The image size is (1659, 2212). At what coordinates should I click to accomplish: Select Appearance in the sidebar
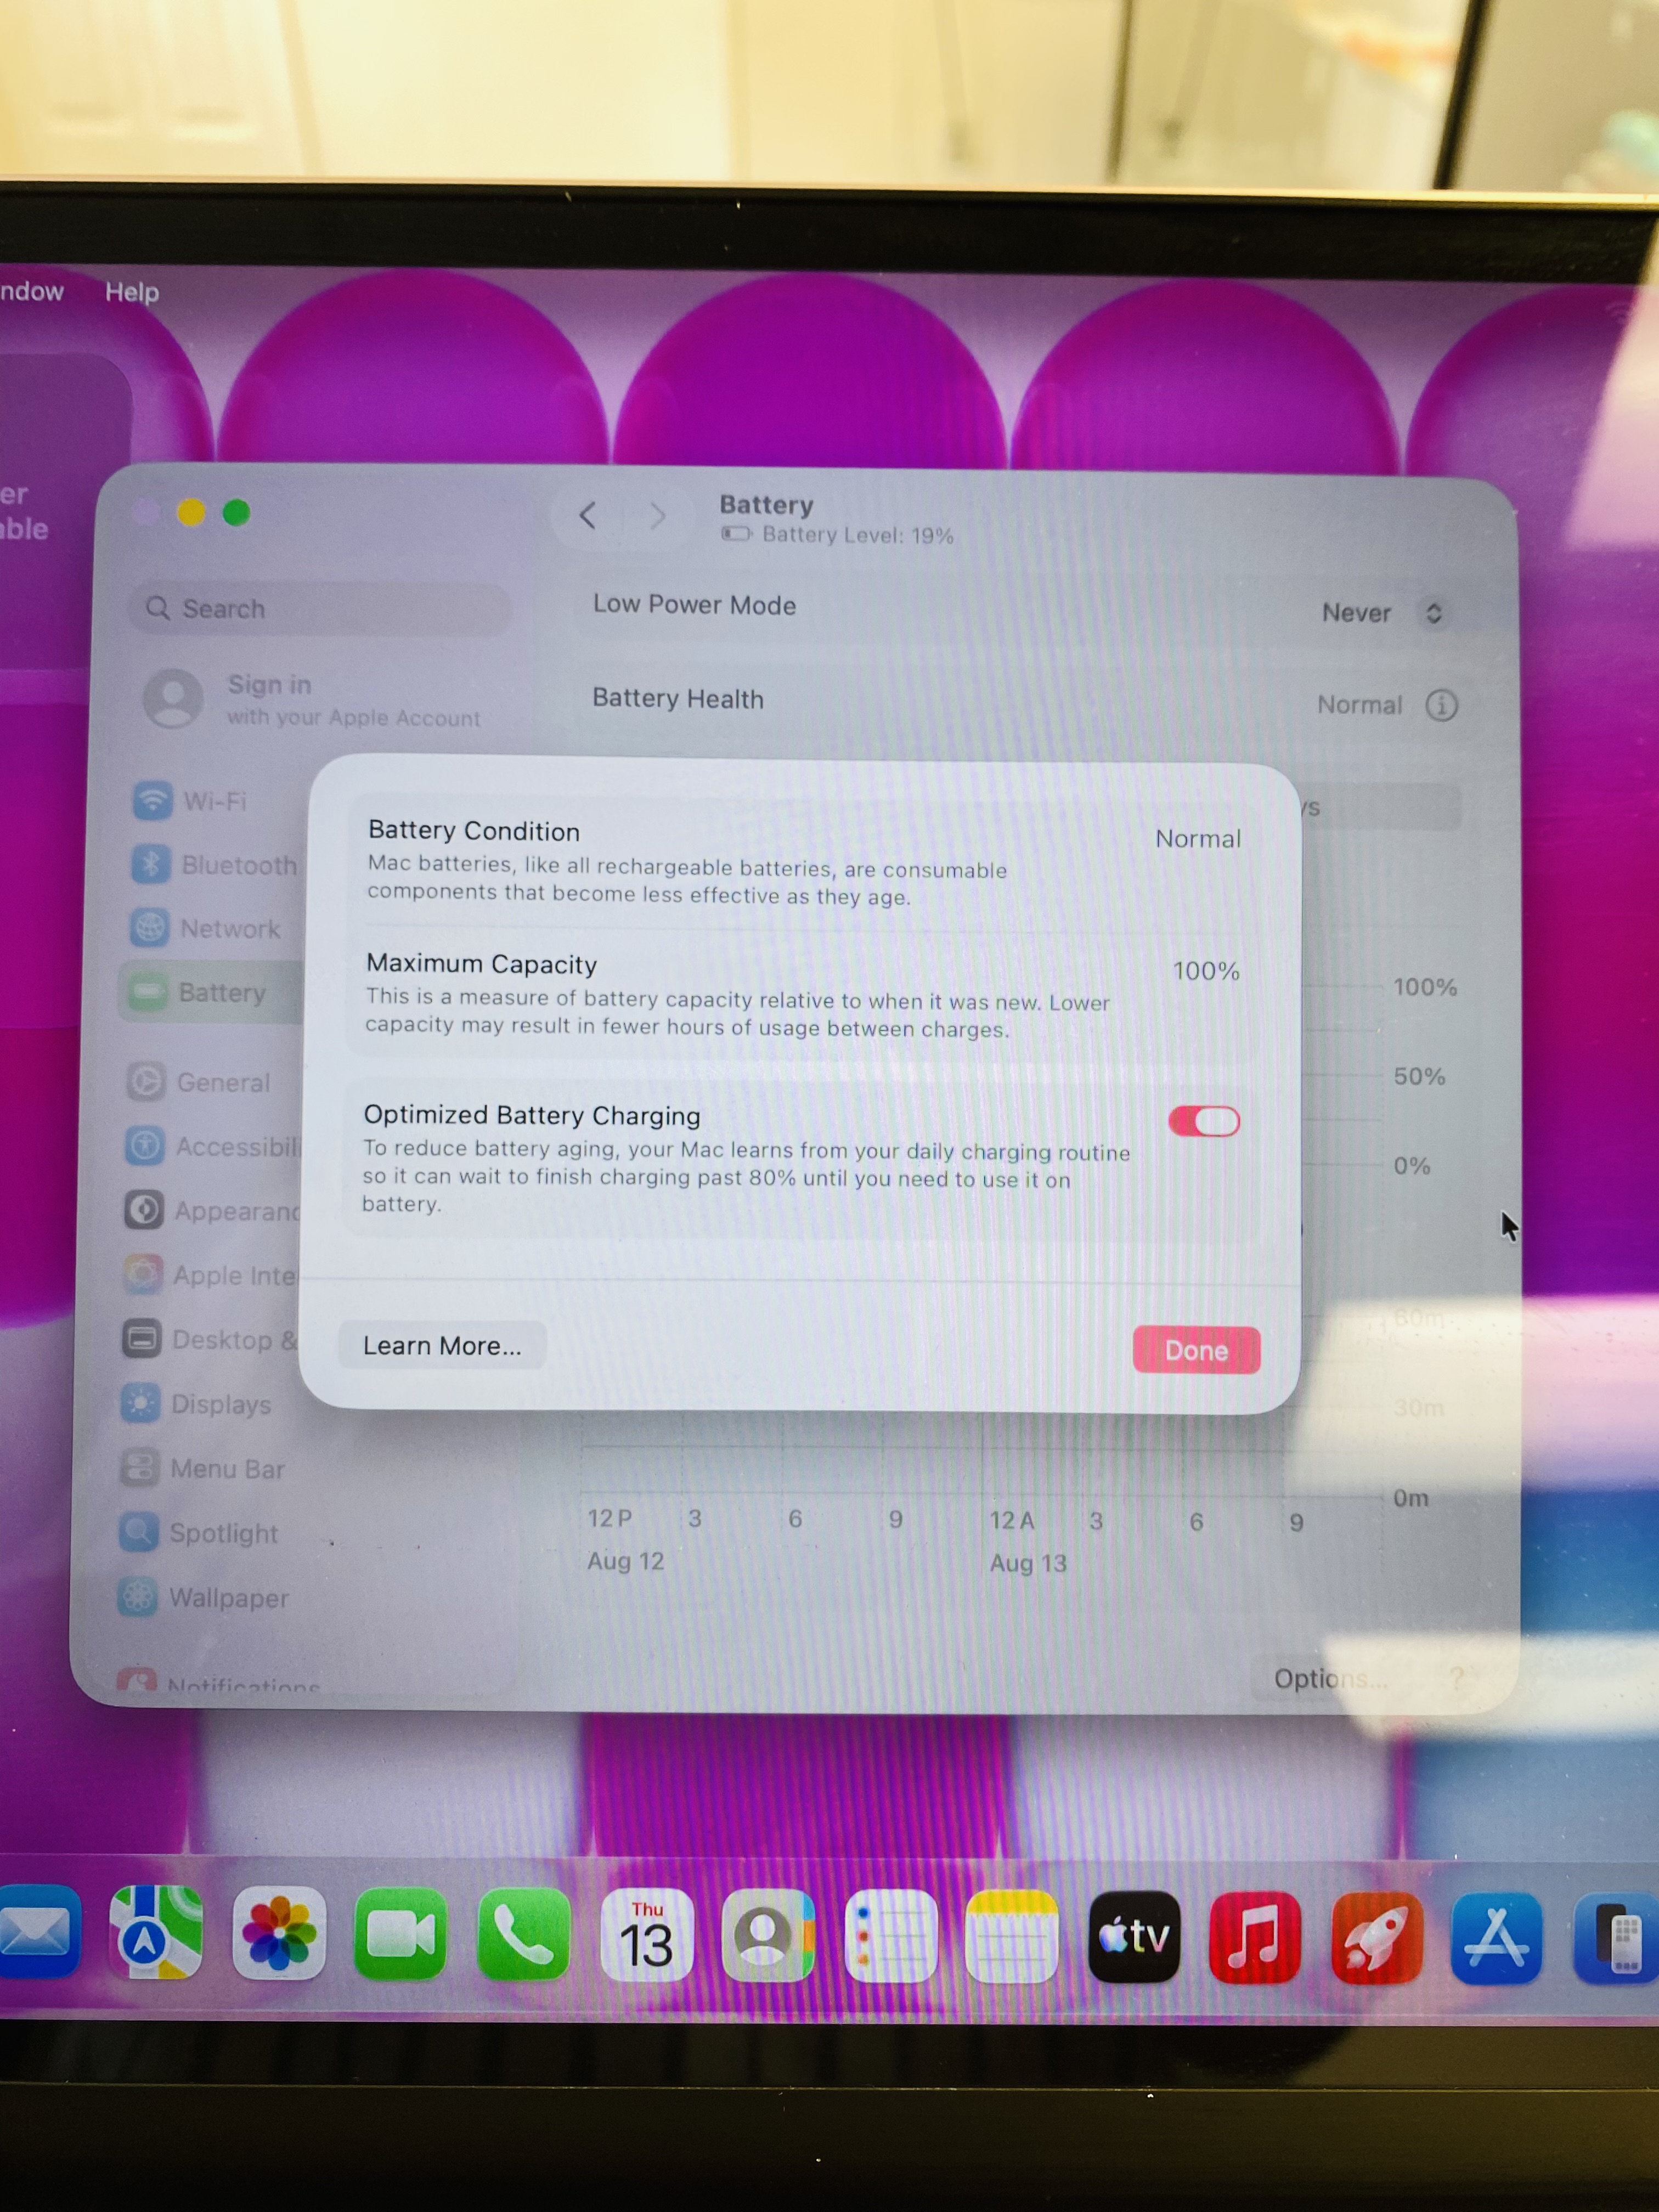point(211,1210)
